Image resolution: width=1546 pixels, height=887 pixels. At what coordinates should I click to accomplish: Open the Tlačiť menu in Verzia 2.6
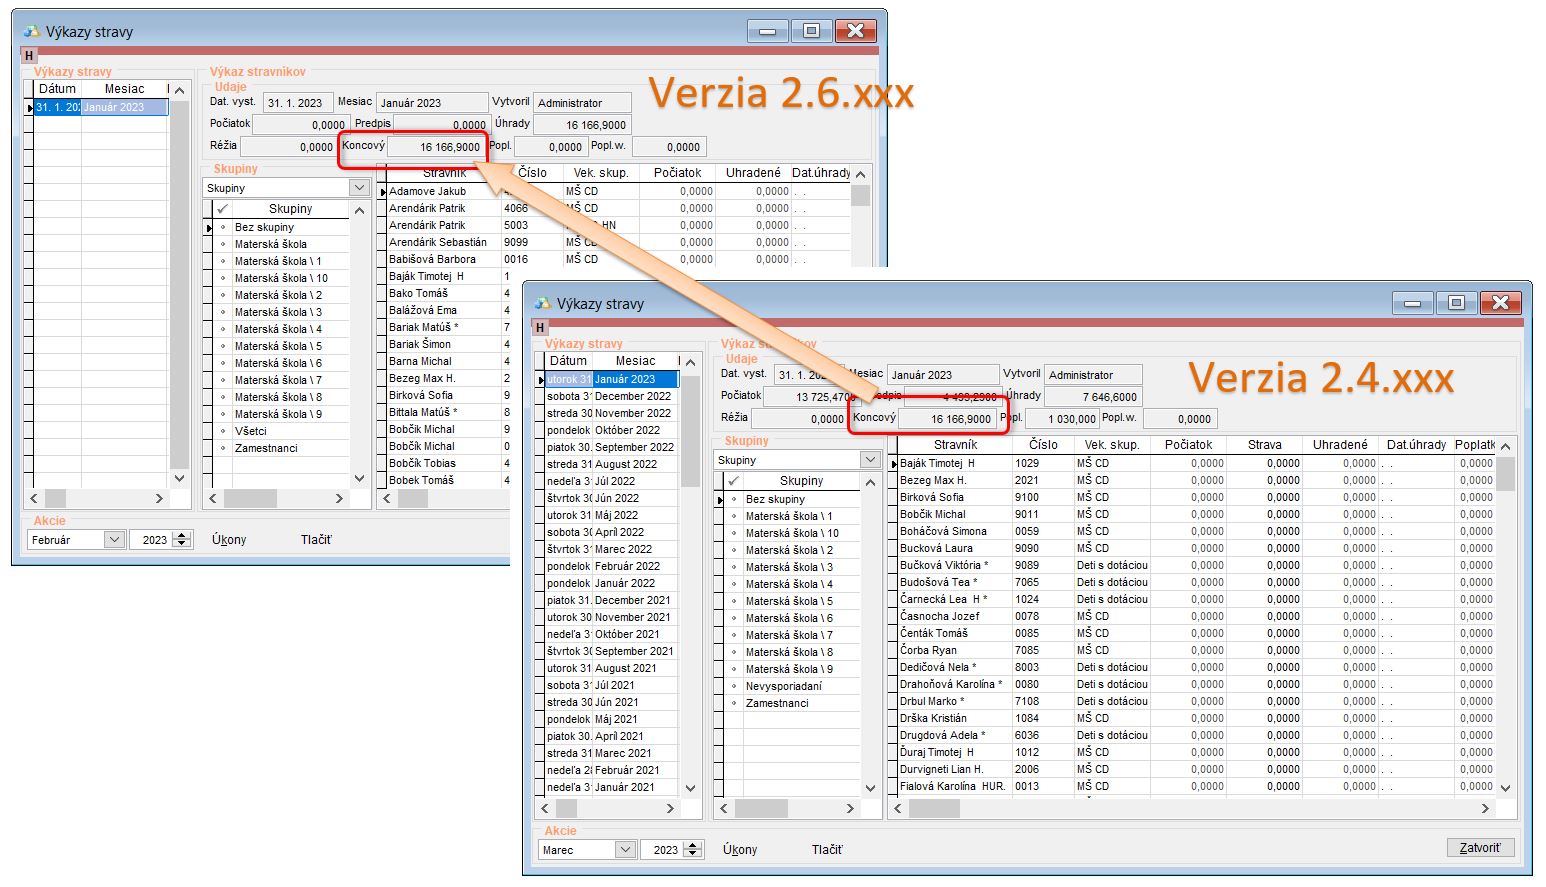316,540
